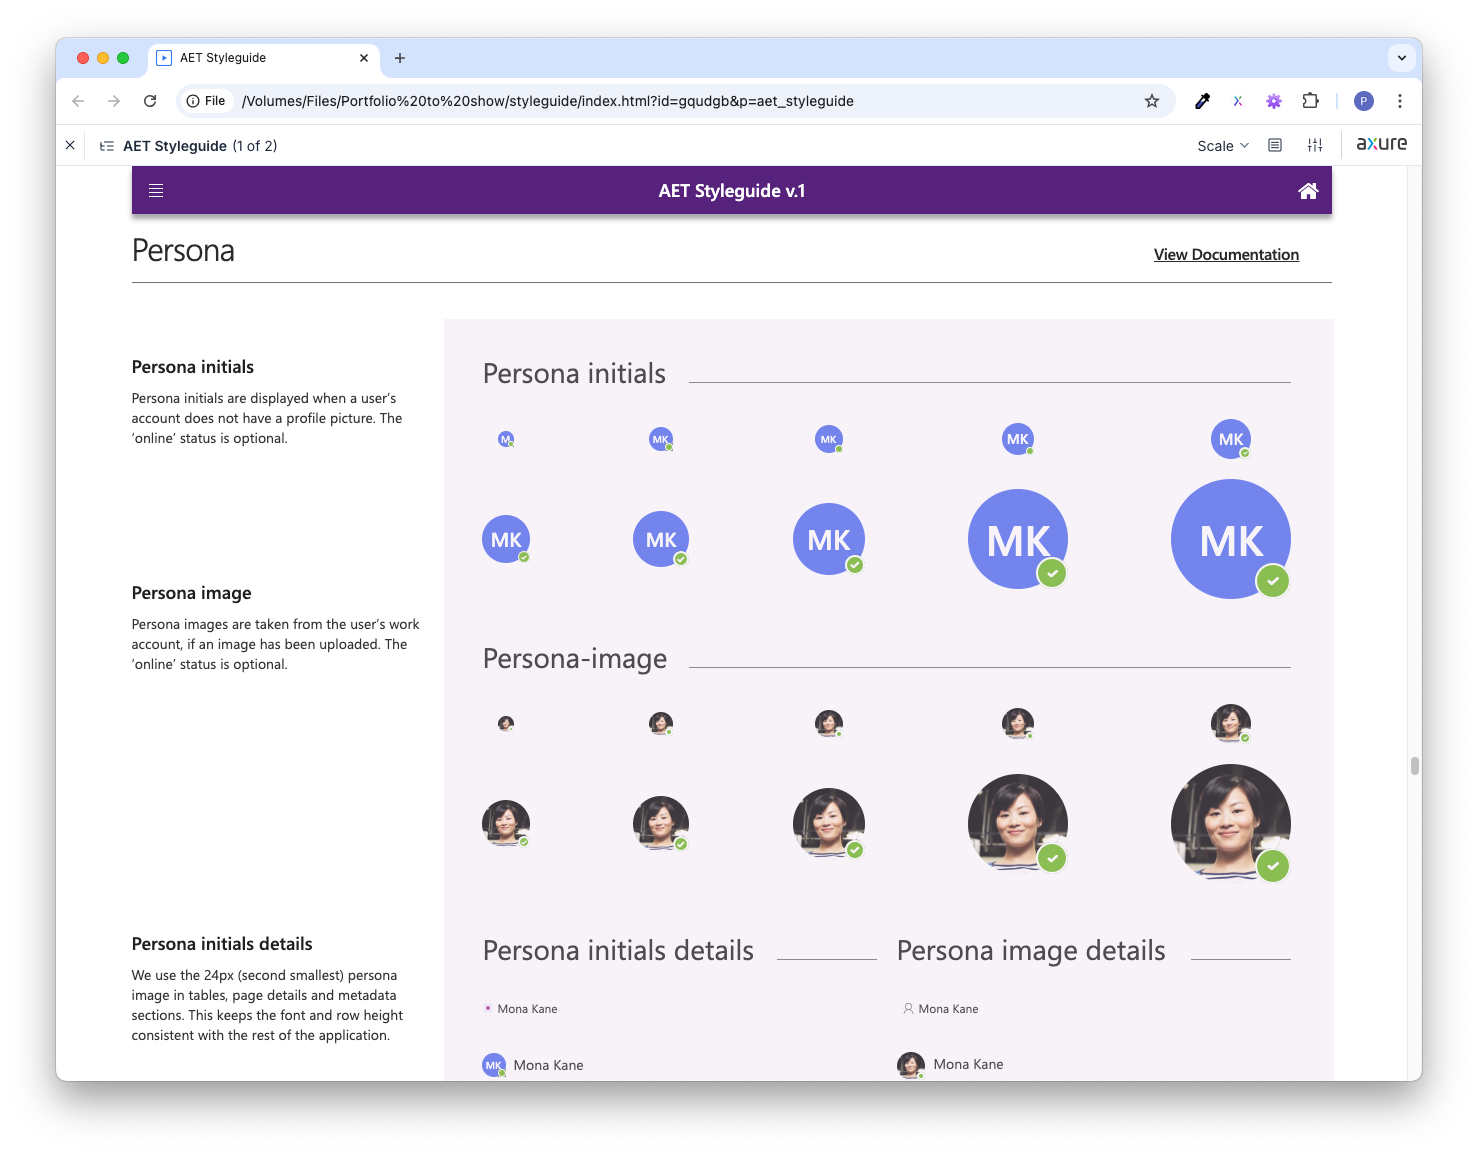Reload the page
Image resolution: width=1478 pixels, height=1155 pixels.
(x=150, y=101)
